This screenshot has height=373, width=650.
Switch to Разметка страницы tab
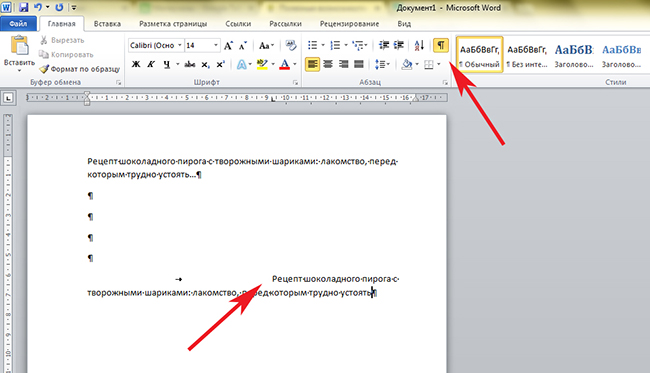173,24
